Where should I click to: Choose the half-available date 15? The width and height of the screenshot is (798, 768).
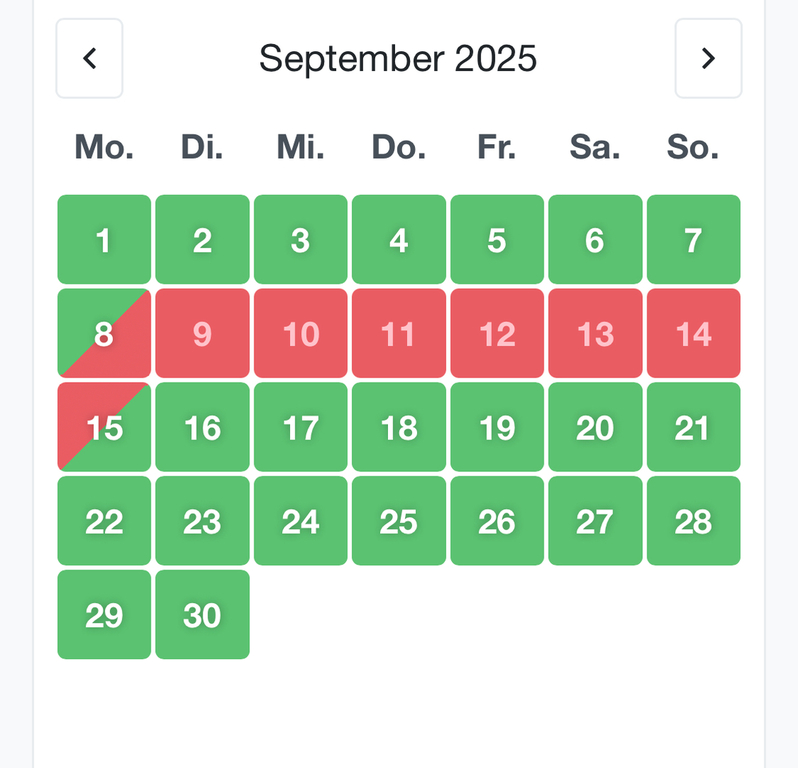[x=104, y=428]
